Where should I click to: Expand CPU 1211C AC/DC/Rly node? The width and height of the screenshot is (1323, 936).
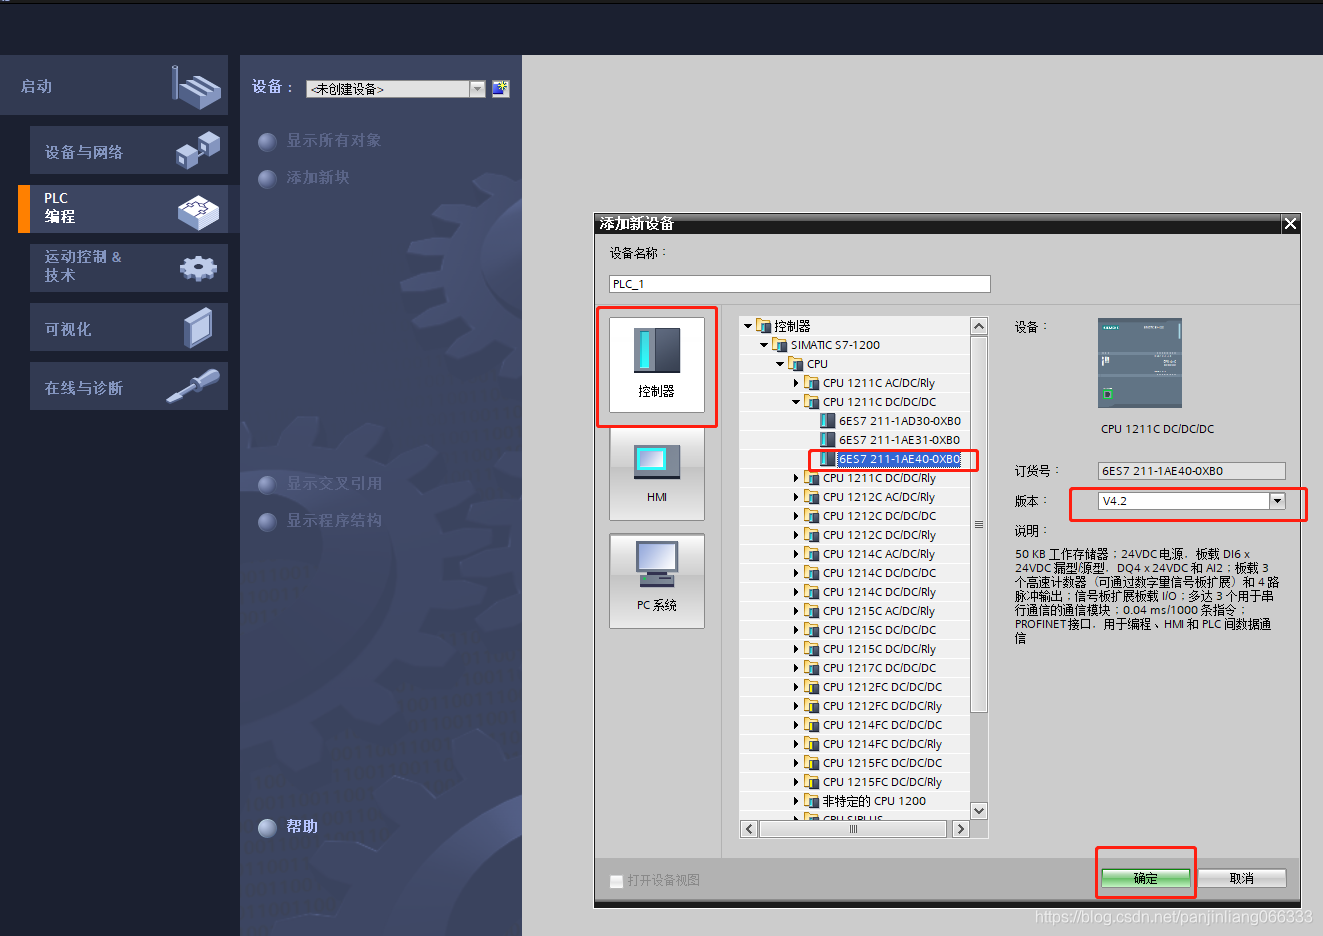[796, 383]
